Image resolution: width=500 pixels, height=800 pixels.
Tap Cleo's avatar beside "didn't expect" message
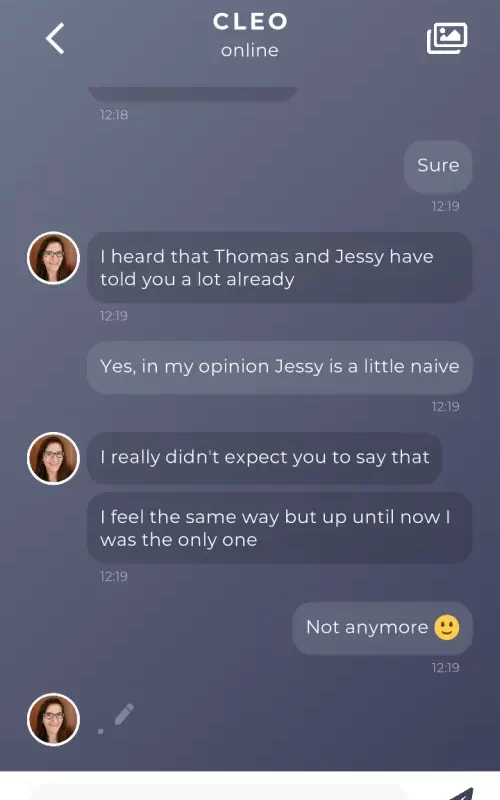pyautogui.click(x=54, y=458)
